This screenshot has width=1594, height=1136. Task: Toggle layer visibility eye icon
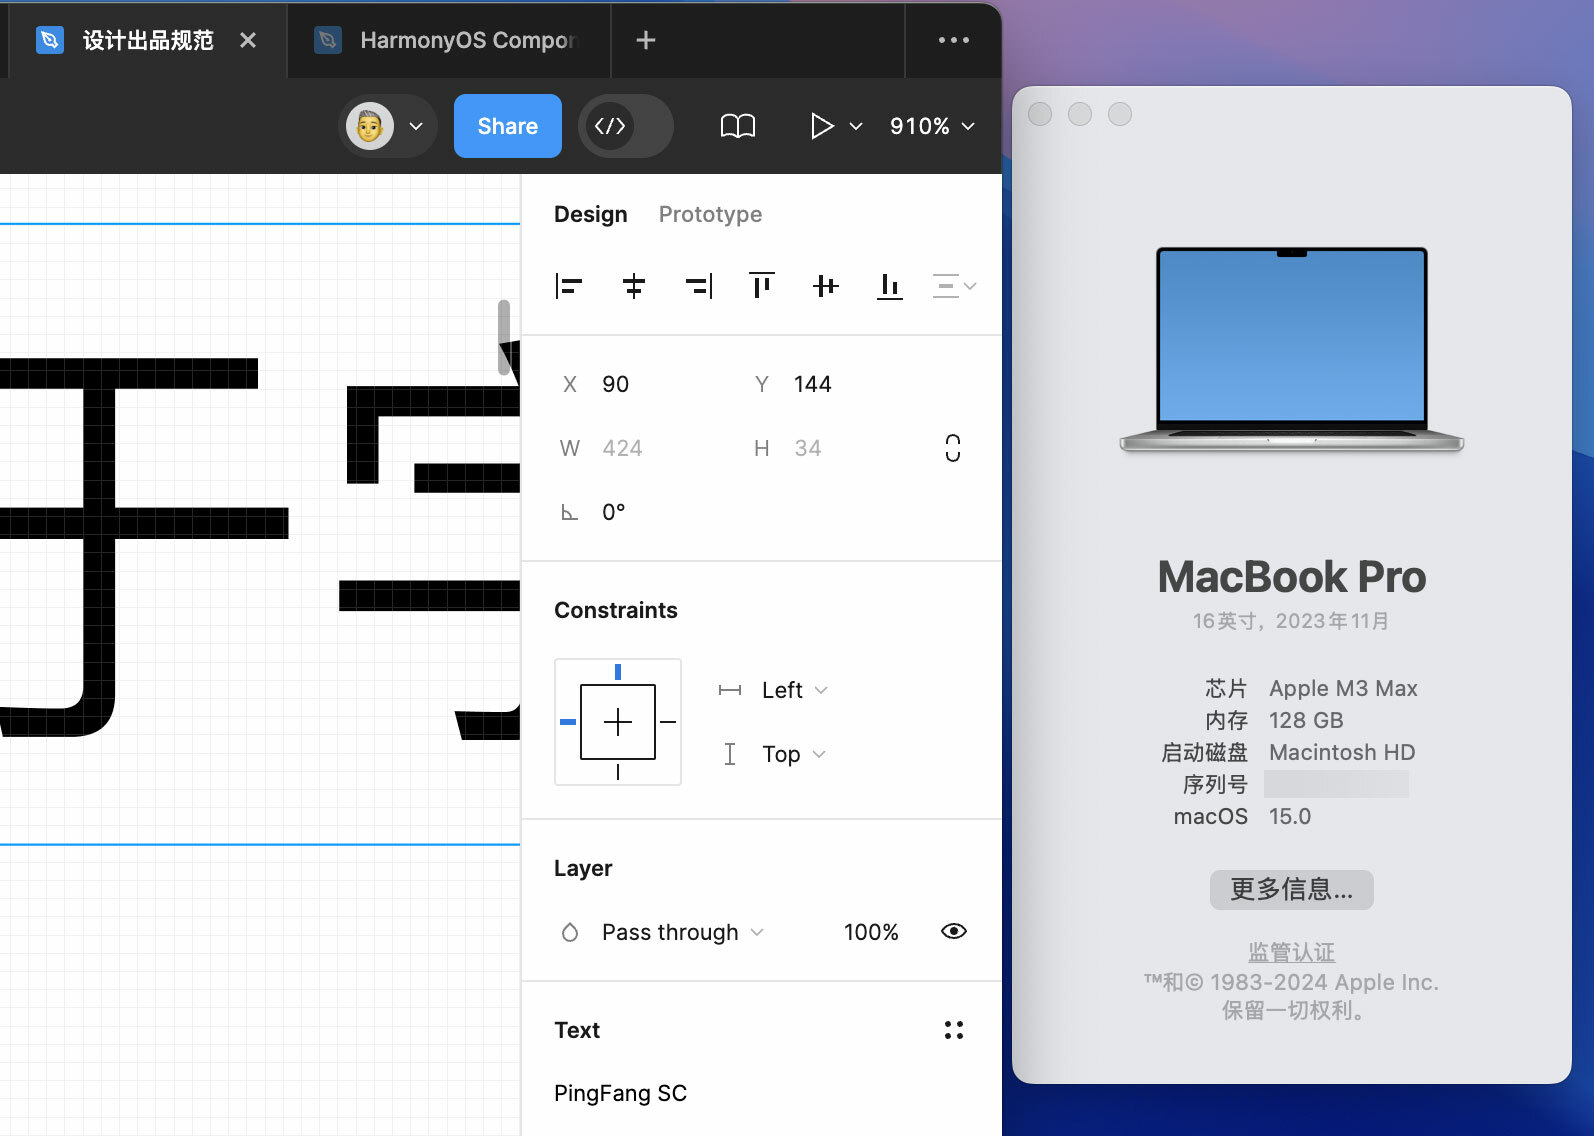[954, 931]
